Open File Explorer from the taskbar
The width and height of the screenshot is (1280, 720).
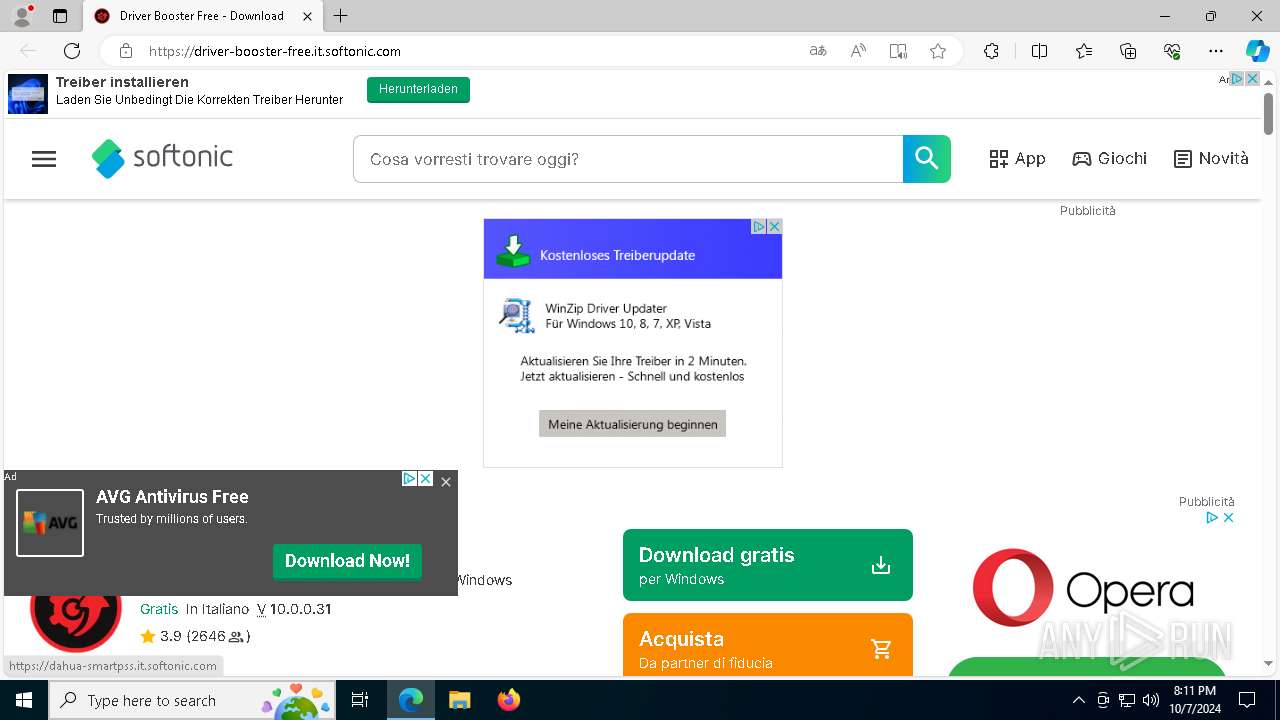coord(459,700)
